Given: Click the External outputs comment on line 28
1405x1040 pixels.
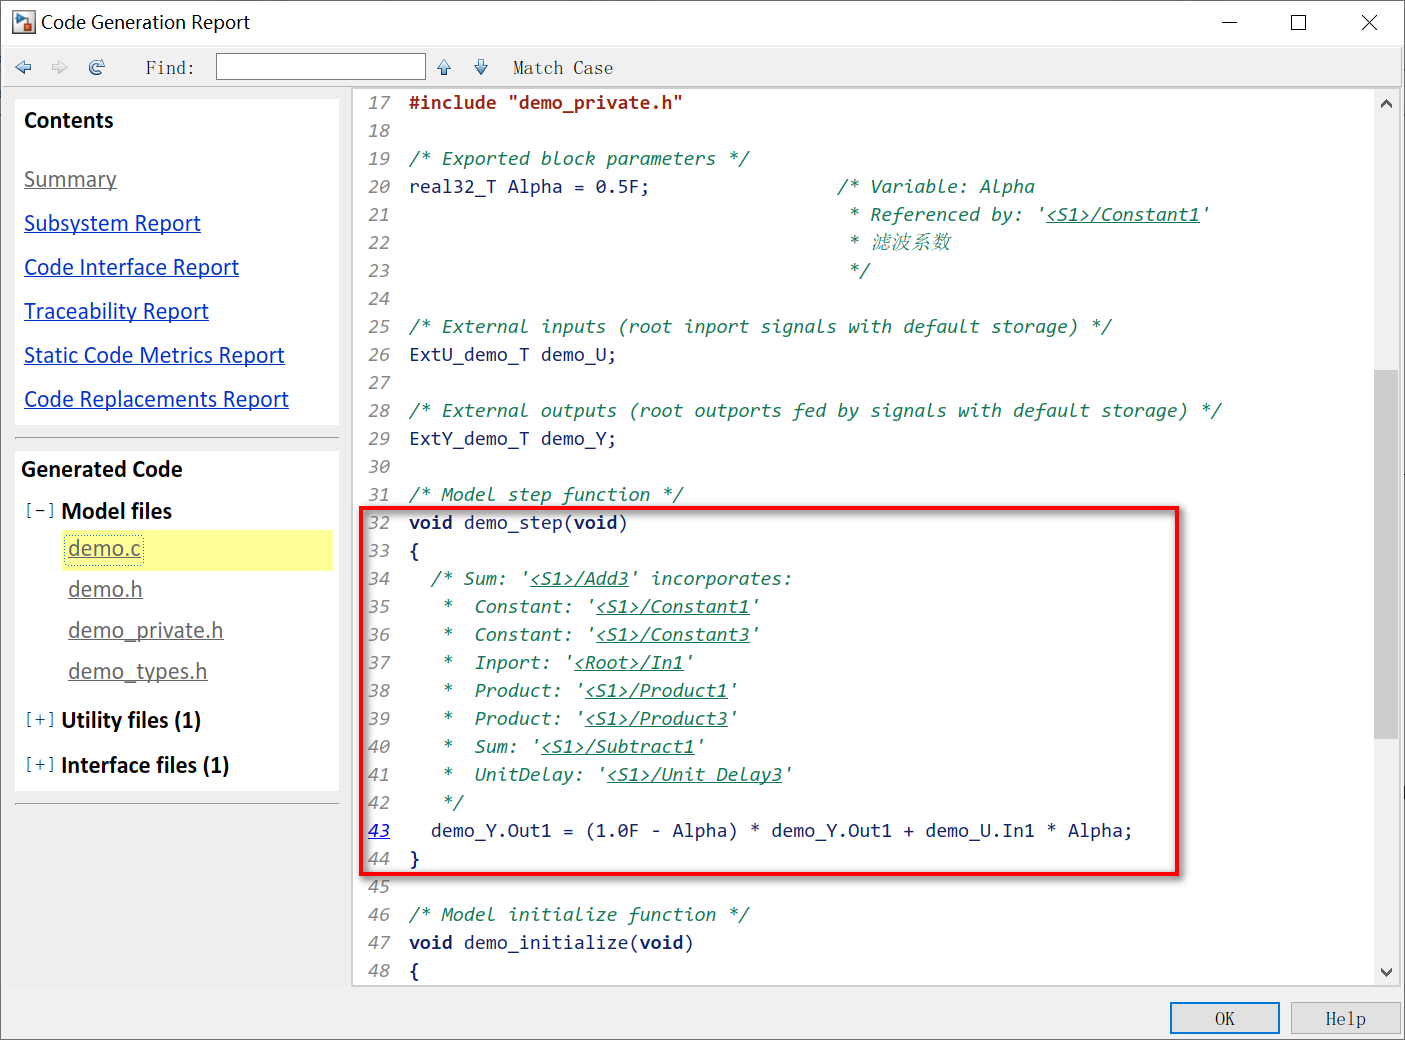Looking at the screenshot, I should [x=815, y=411].
